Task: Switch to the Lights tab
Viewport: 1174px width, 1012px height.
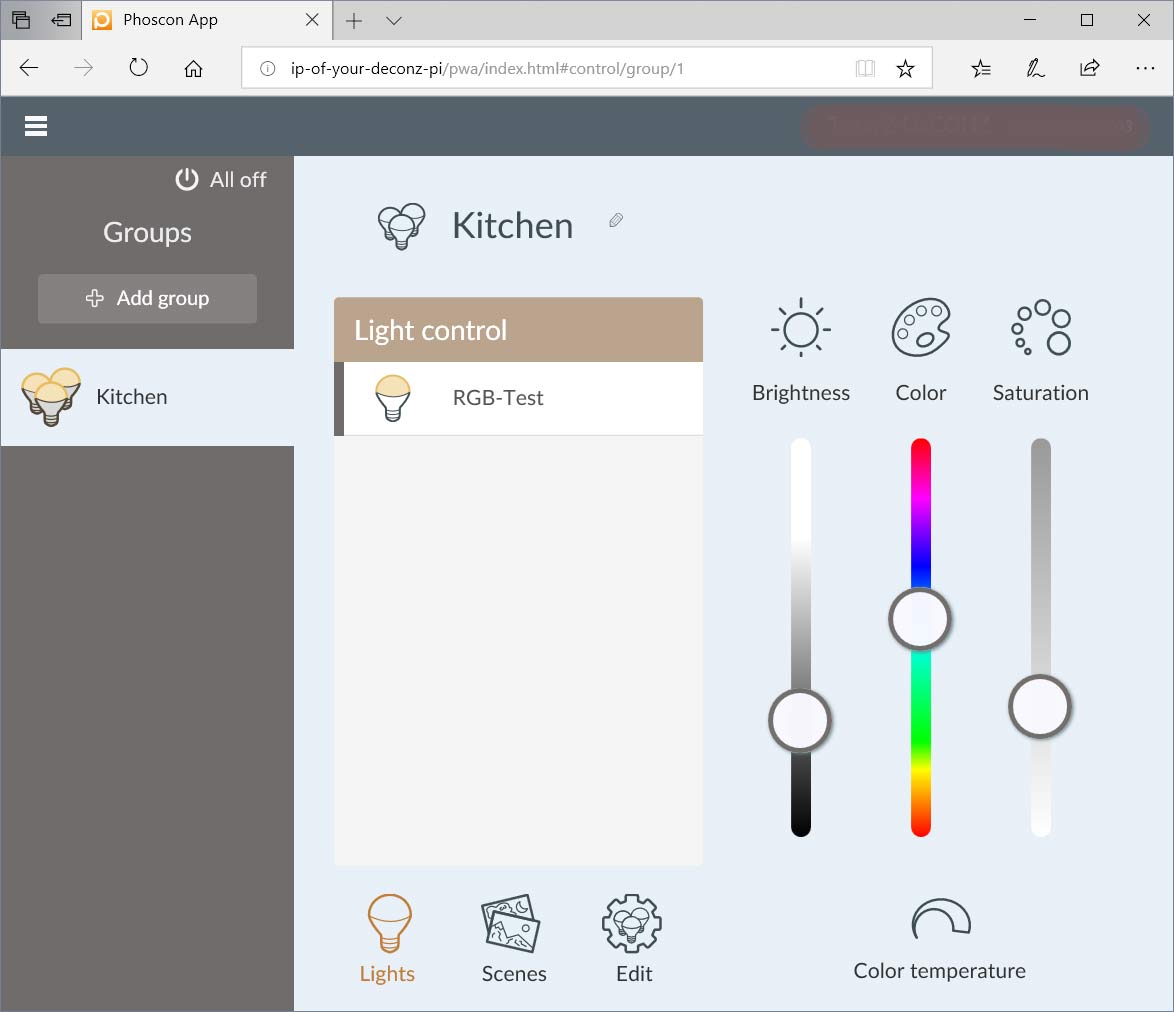Action: pyautogui.click(x=387, y=939)
